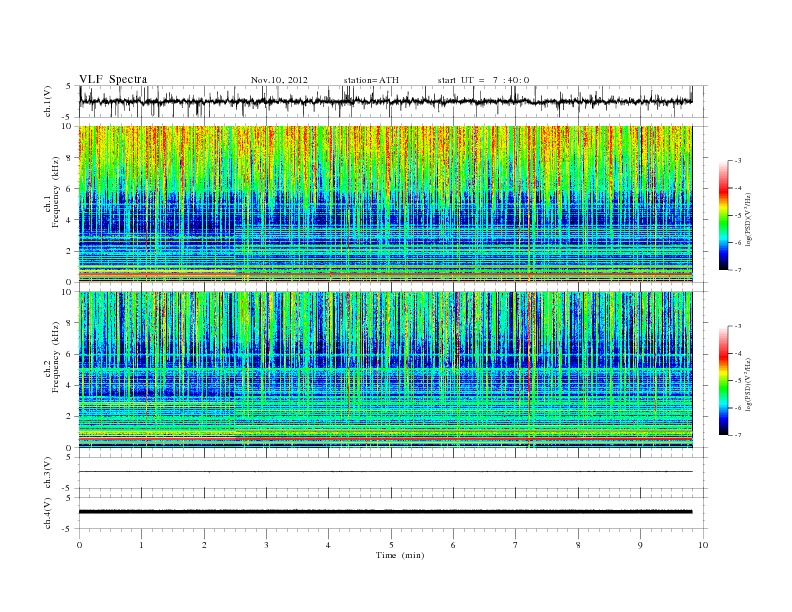
Task: Click the "-7" label on ch.2 colorbar
Action: coord(738,435)
